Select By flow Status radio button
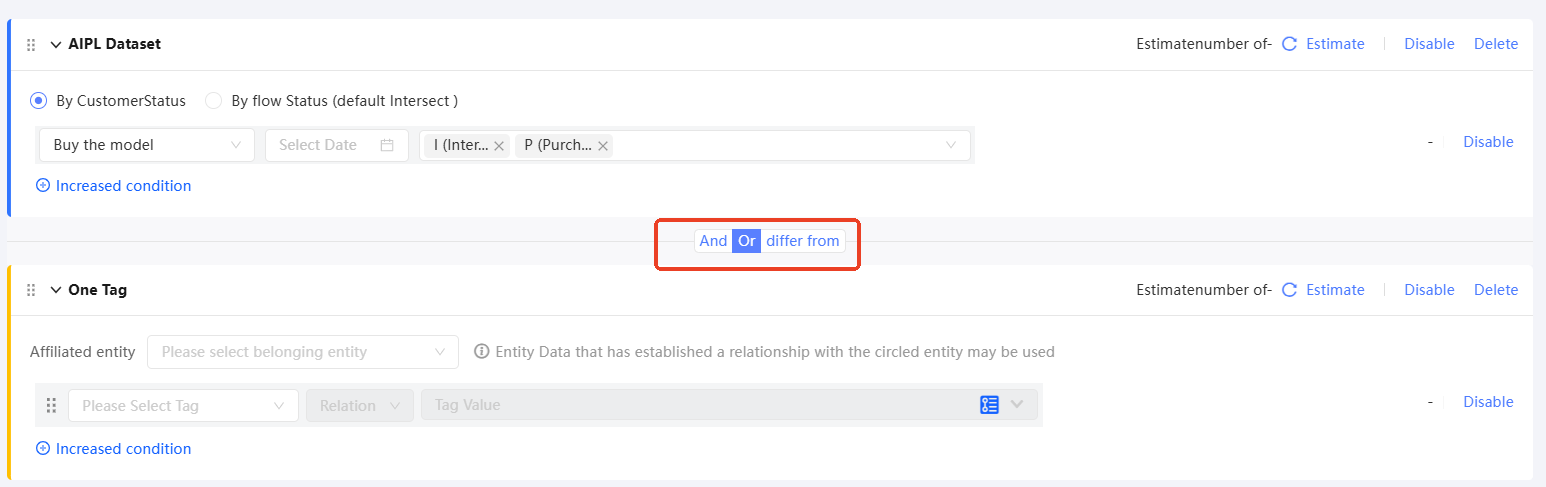Image resolution: width=1546 pixels, height=487 pixels. 213,101
